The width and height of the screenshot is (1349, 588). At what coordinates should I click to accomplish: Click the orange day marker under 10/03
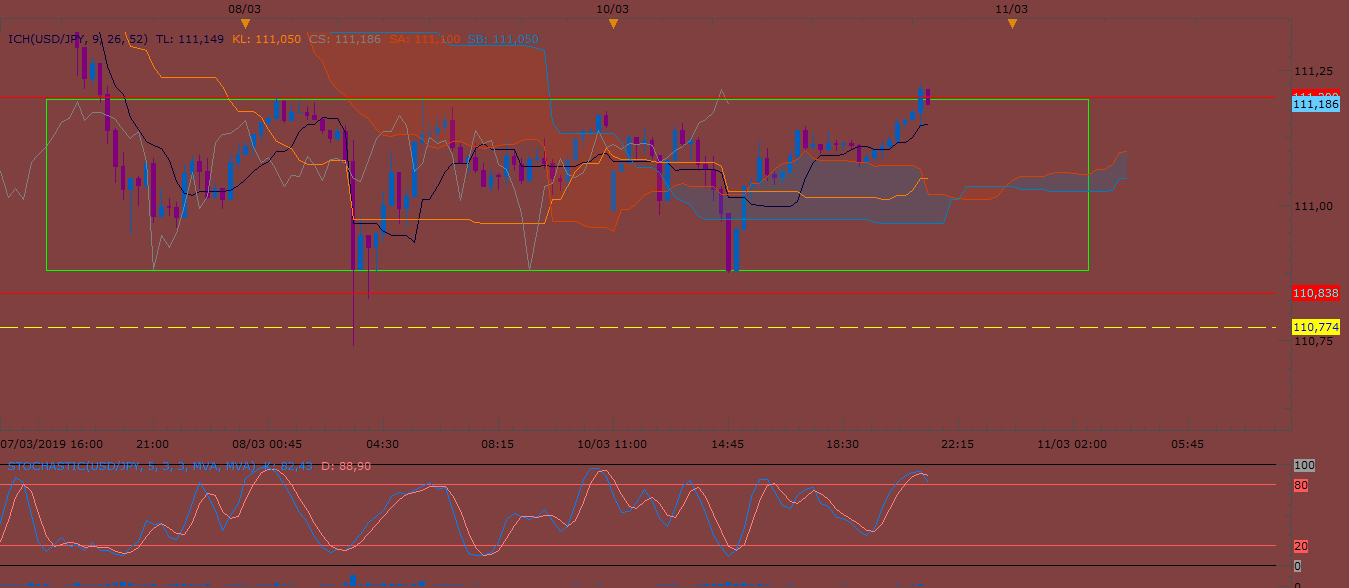click(x=612, y=23)
